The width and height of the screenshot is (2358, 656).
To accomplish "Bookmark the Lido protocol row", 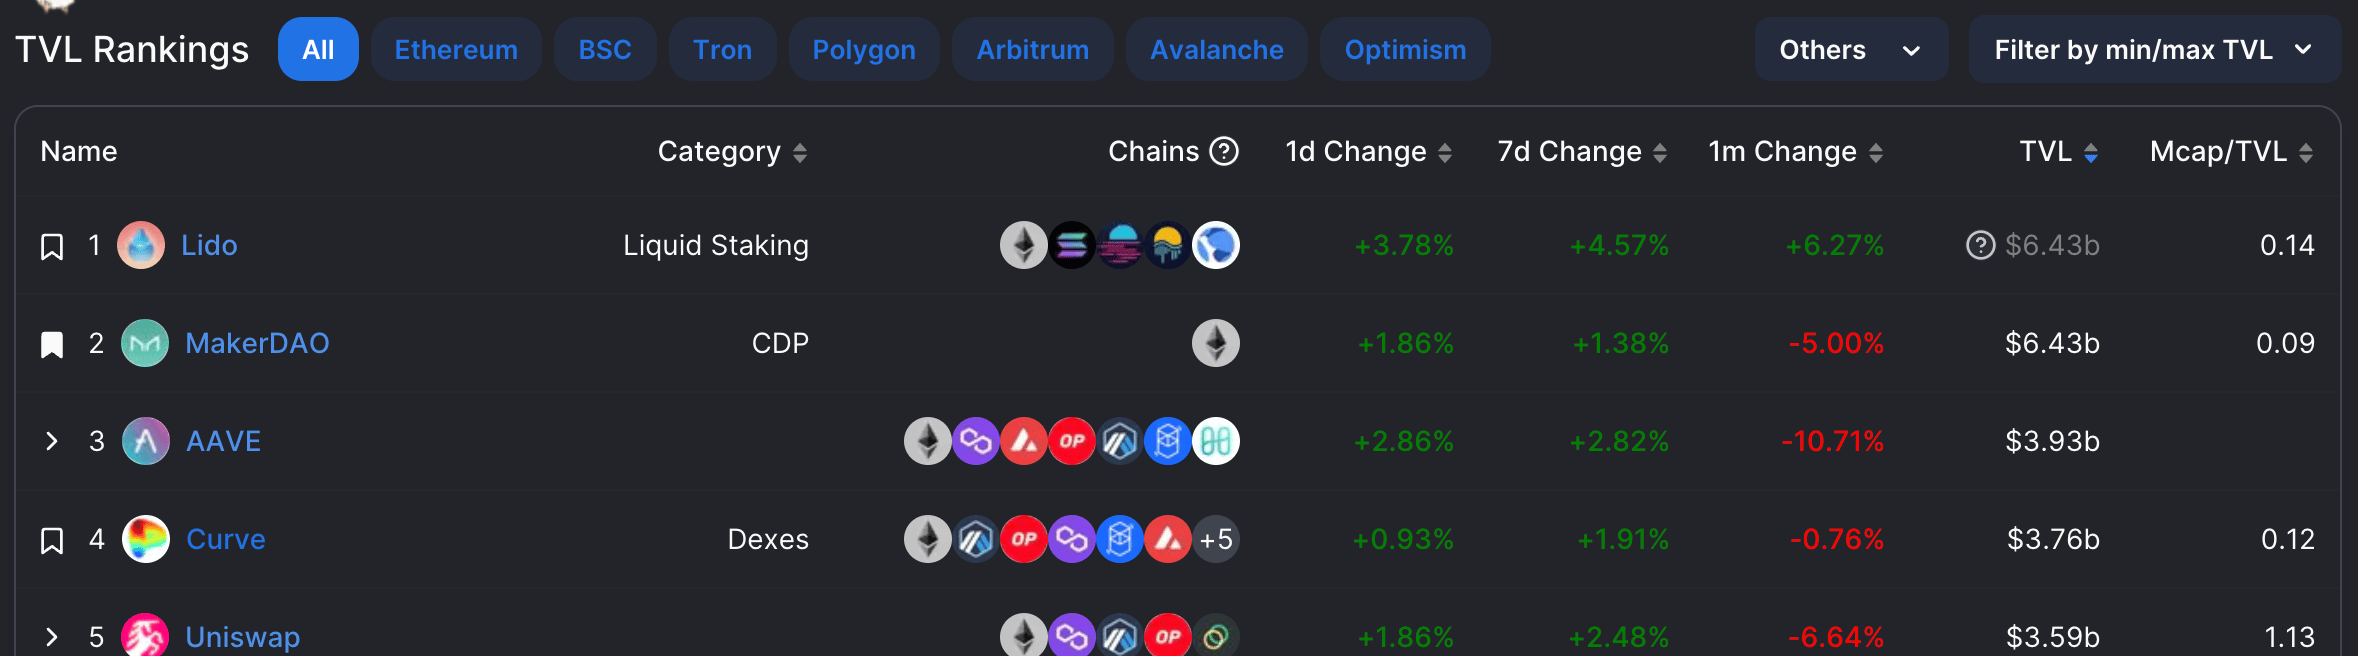I will 52,246.
